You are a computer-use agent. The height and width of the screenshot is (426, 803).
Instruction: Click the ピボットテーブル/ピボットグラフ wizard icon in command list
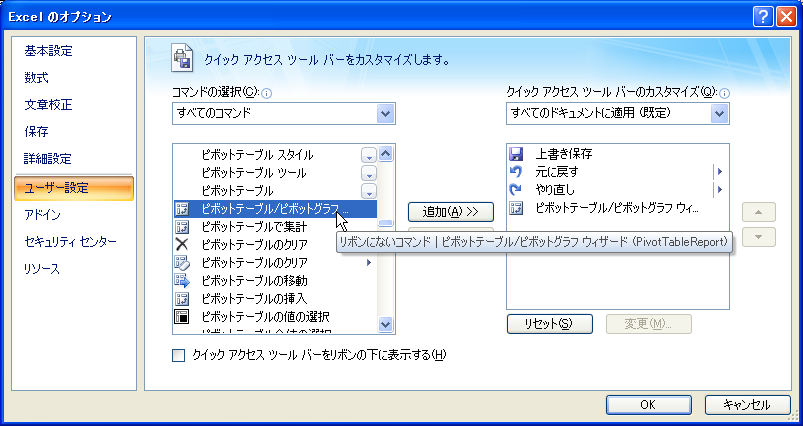[182, 209]
